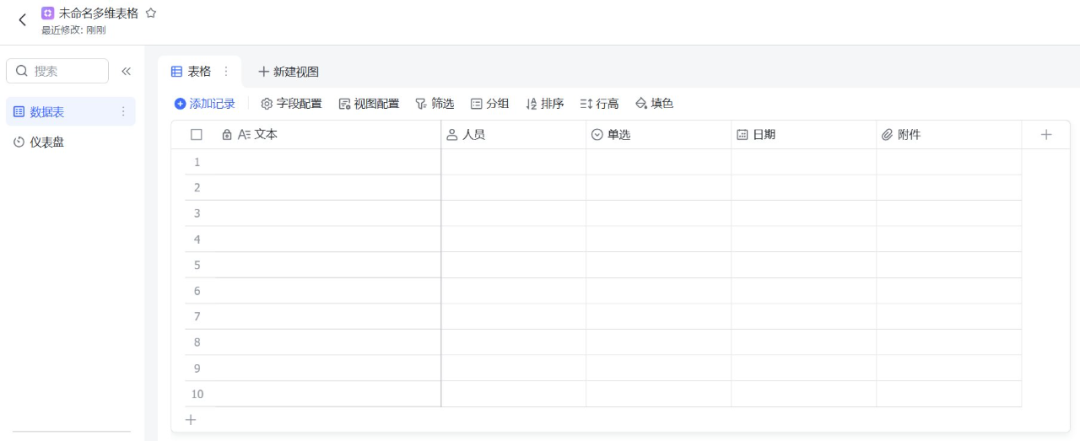Open 视图配置 view configuration

coord(369,104)
